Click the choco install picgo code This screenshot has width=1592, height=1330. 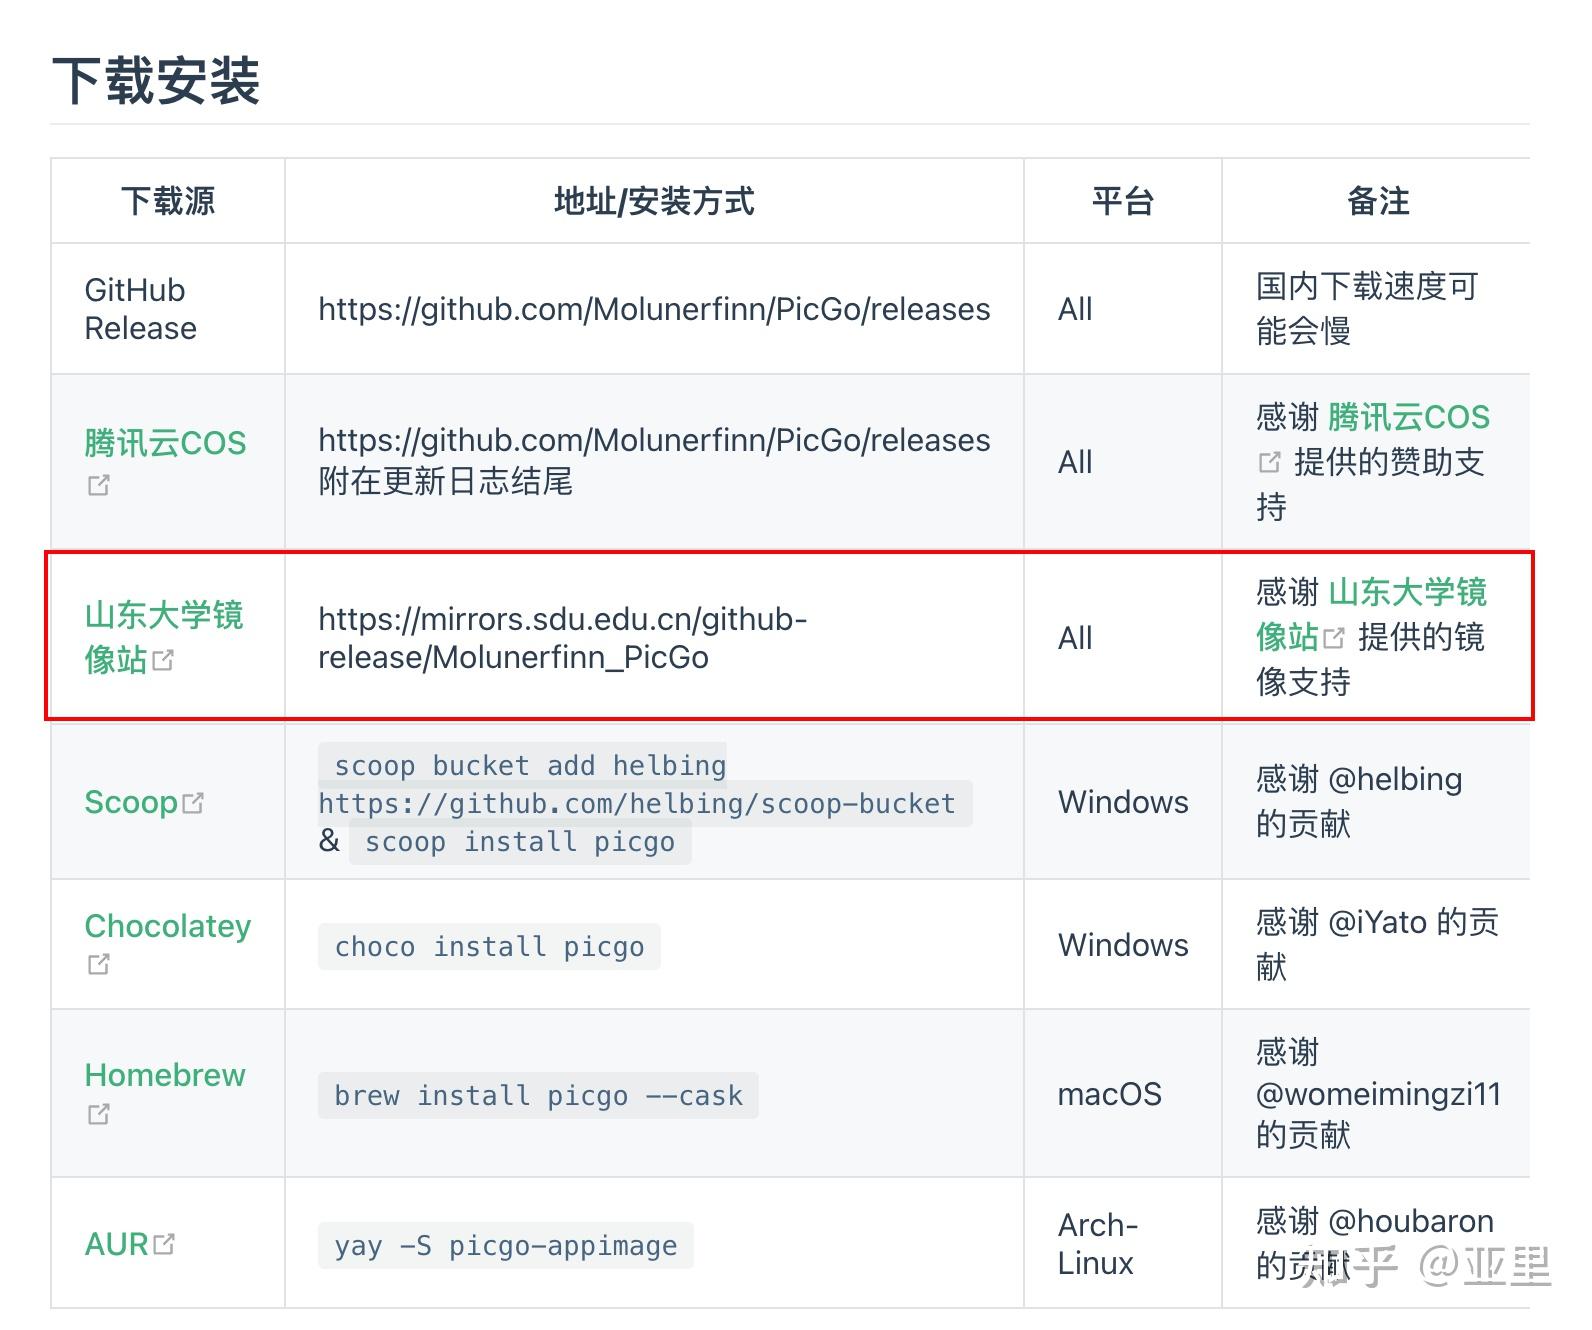pyautogui.click(x=489, y=946)
